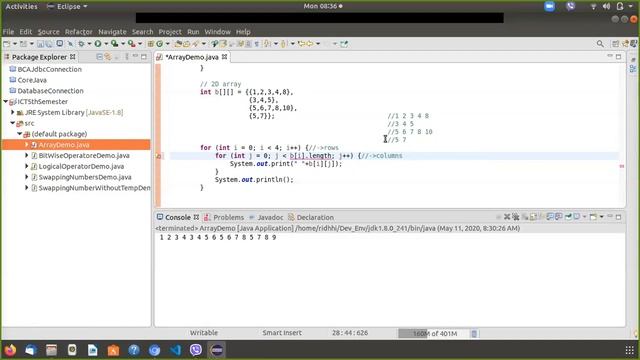640x360 pixels.
Task: Click the heap status memory bar
Action: 433,333
